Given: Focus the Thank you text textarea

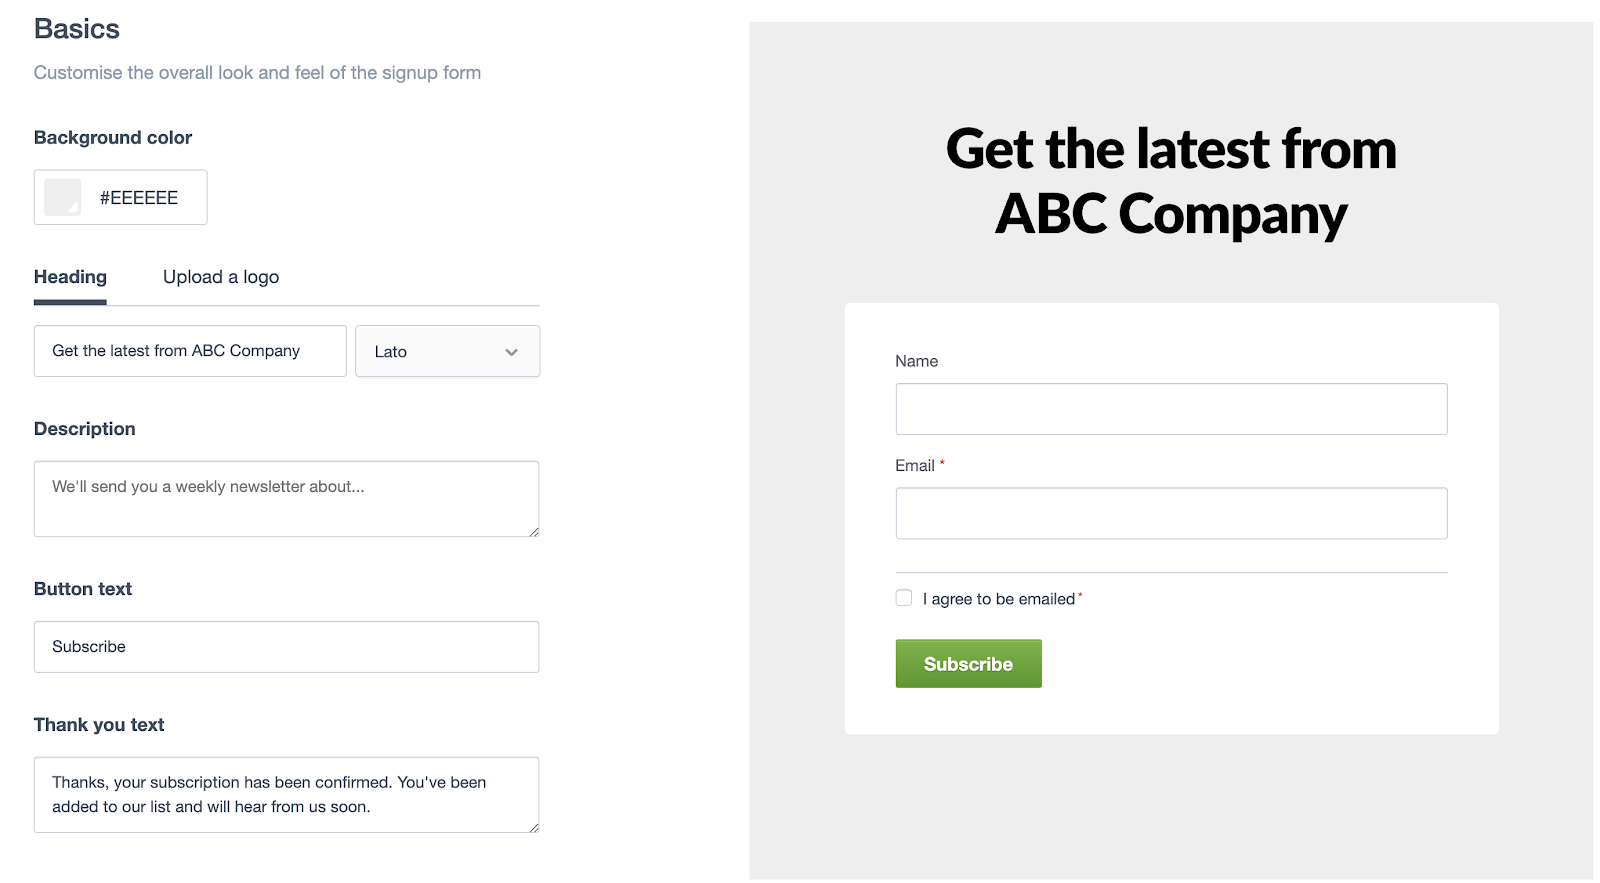Looking at the screenshot, I should 286,795.
